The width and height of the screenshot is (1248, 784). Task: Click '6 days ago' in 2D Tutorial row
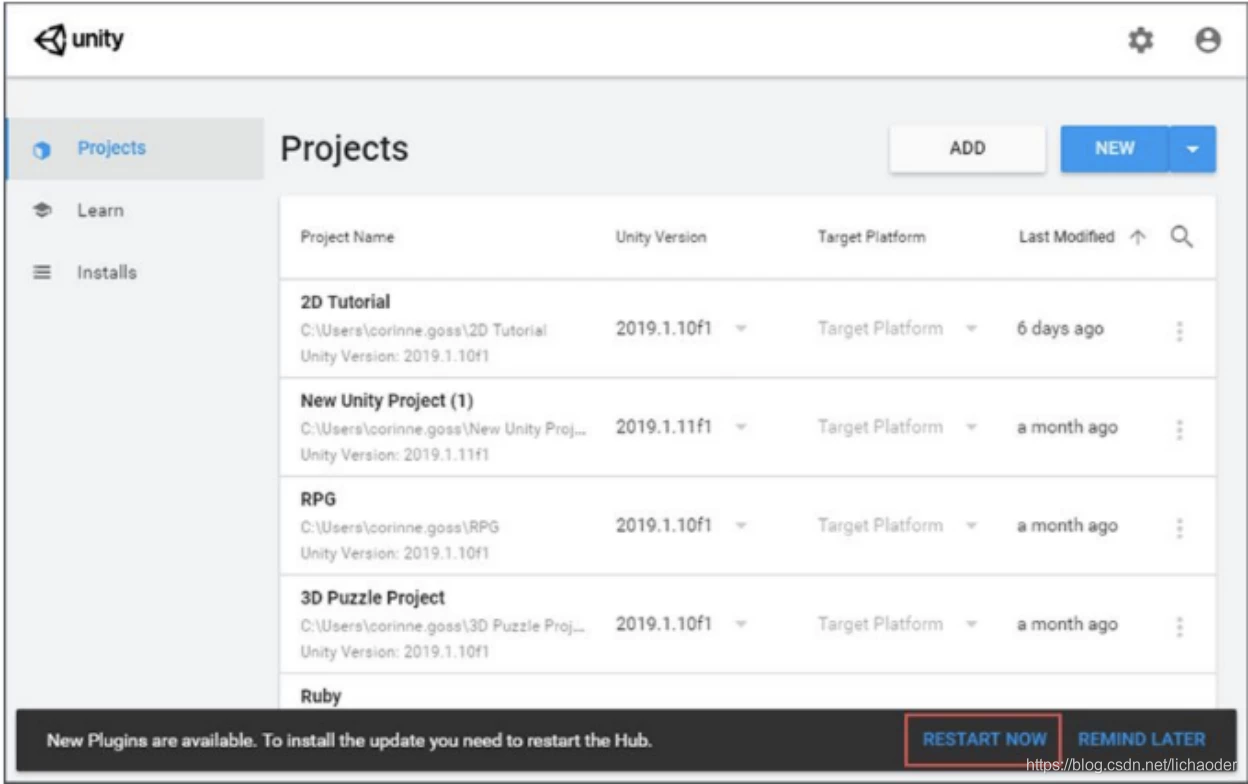click(x=1060, y=329)
